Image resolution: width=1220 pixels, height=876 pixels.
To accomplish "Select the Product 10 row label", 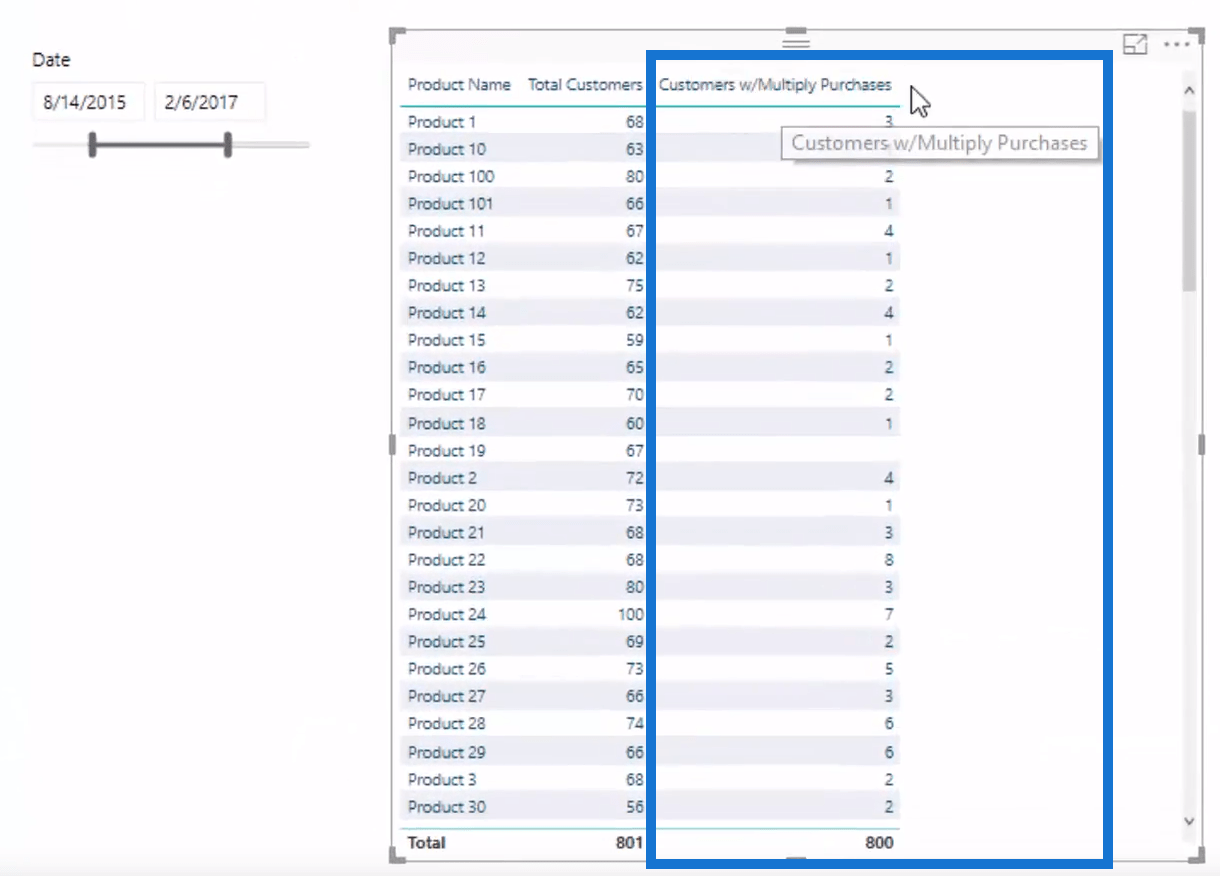I will 447,149.
